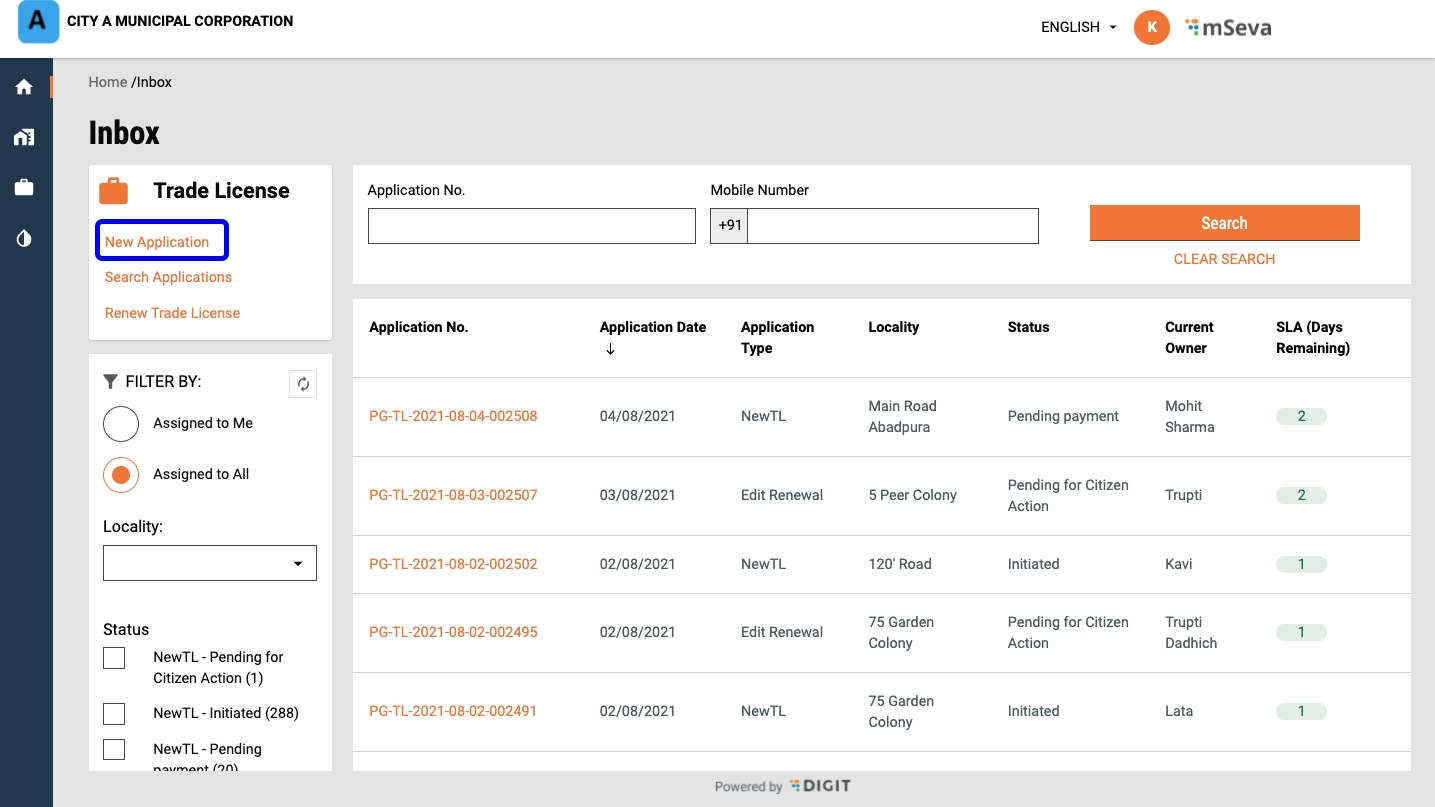The height and width of the screenshot is (807, 1435).
Task: Sort by Application Date arrow icon
Action: pyautogui.click(x=610, y=349)
